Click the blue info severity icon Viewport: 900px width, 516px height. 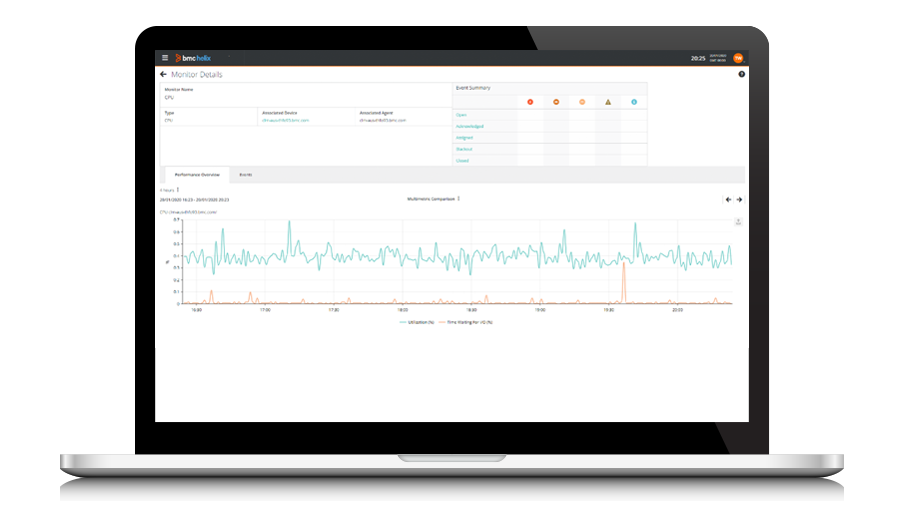tap(634, 102)
